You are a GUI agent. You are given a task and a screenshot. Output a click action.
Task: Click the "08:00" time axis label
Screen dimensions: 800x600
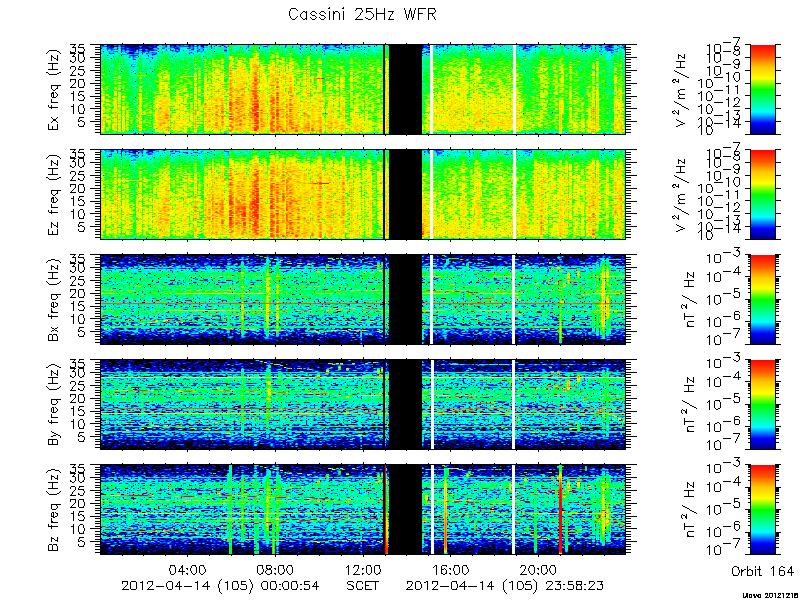pos(275,569)
